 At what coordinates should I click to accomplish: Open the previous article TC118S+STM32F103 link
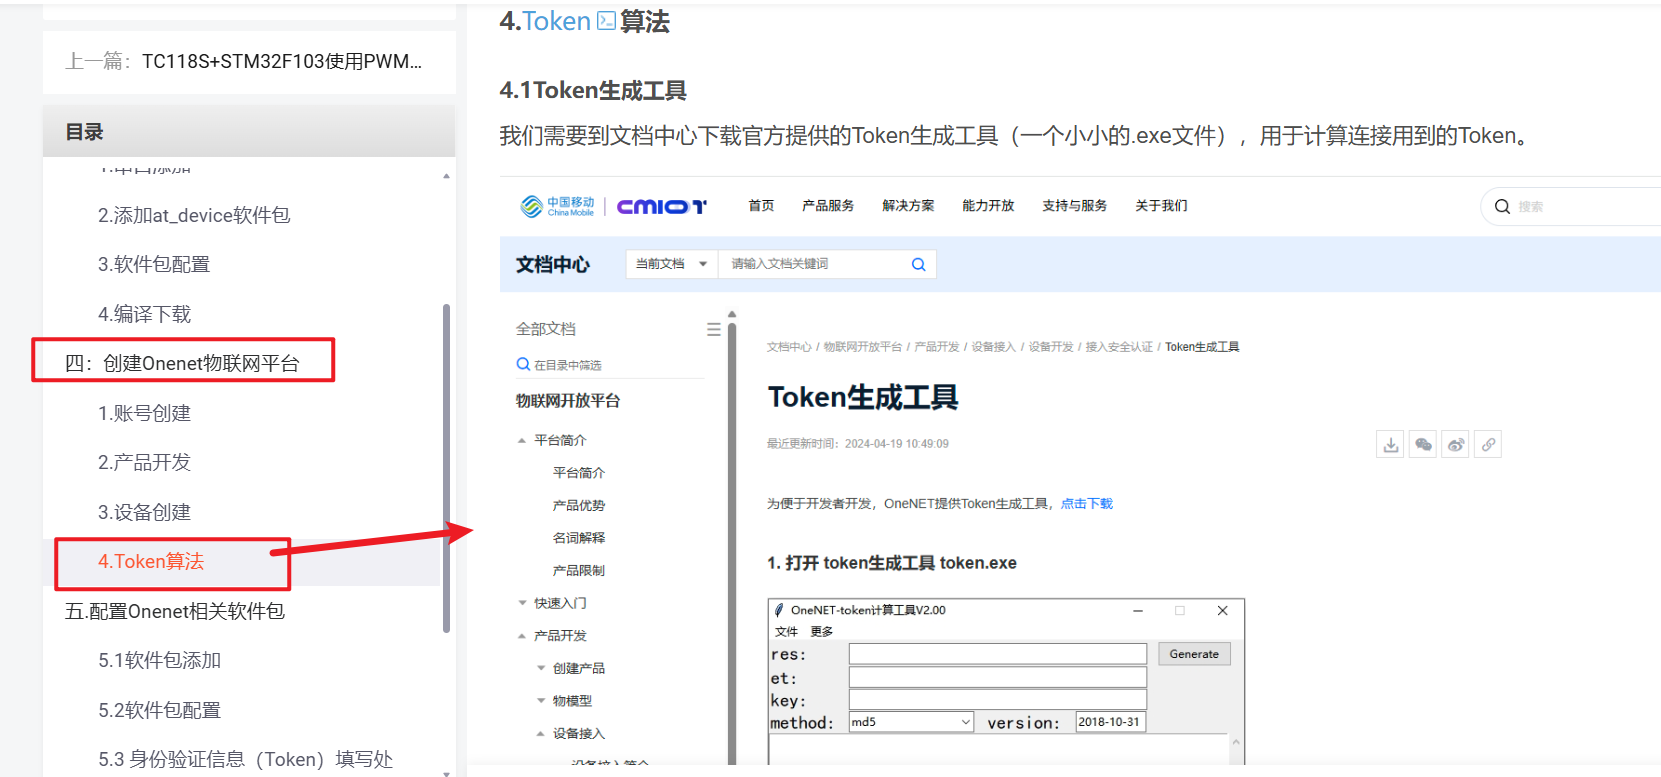(282, 61)
